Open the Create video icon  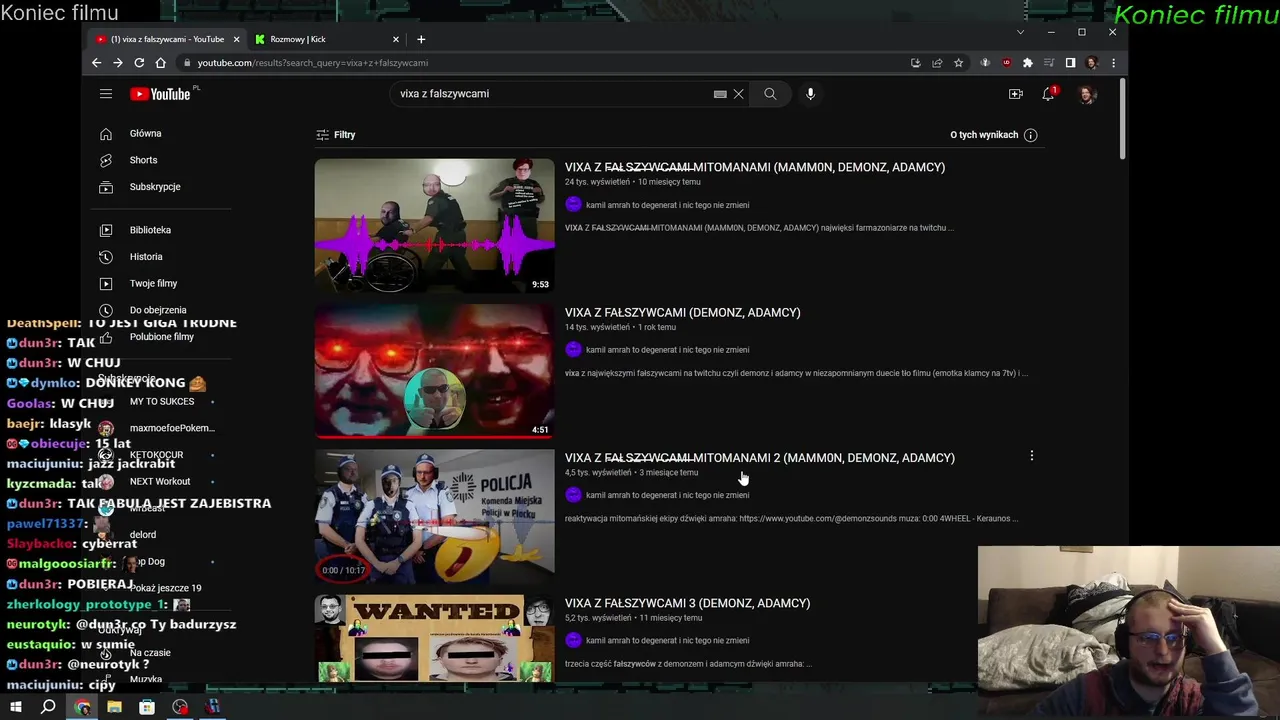pyautogui.click(x=1015, y=94)
